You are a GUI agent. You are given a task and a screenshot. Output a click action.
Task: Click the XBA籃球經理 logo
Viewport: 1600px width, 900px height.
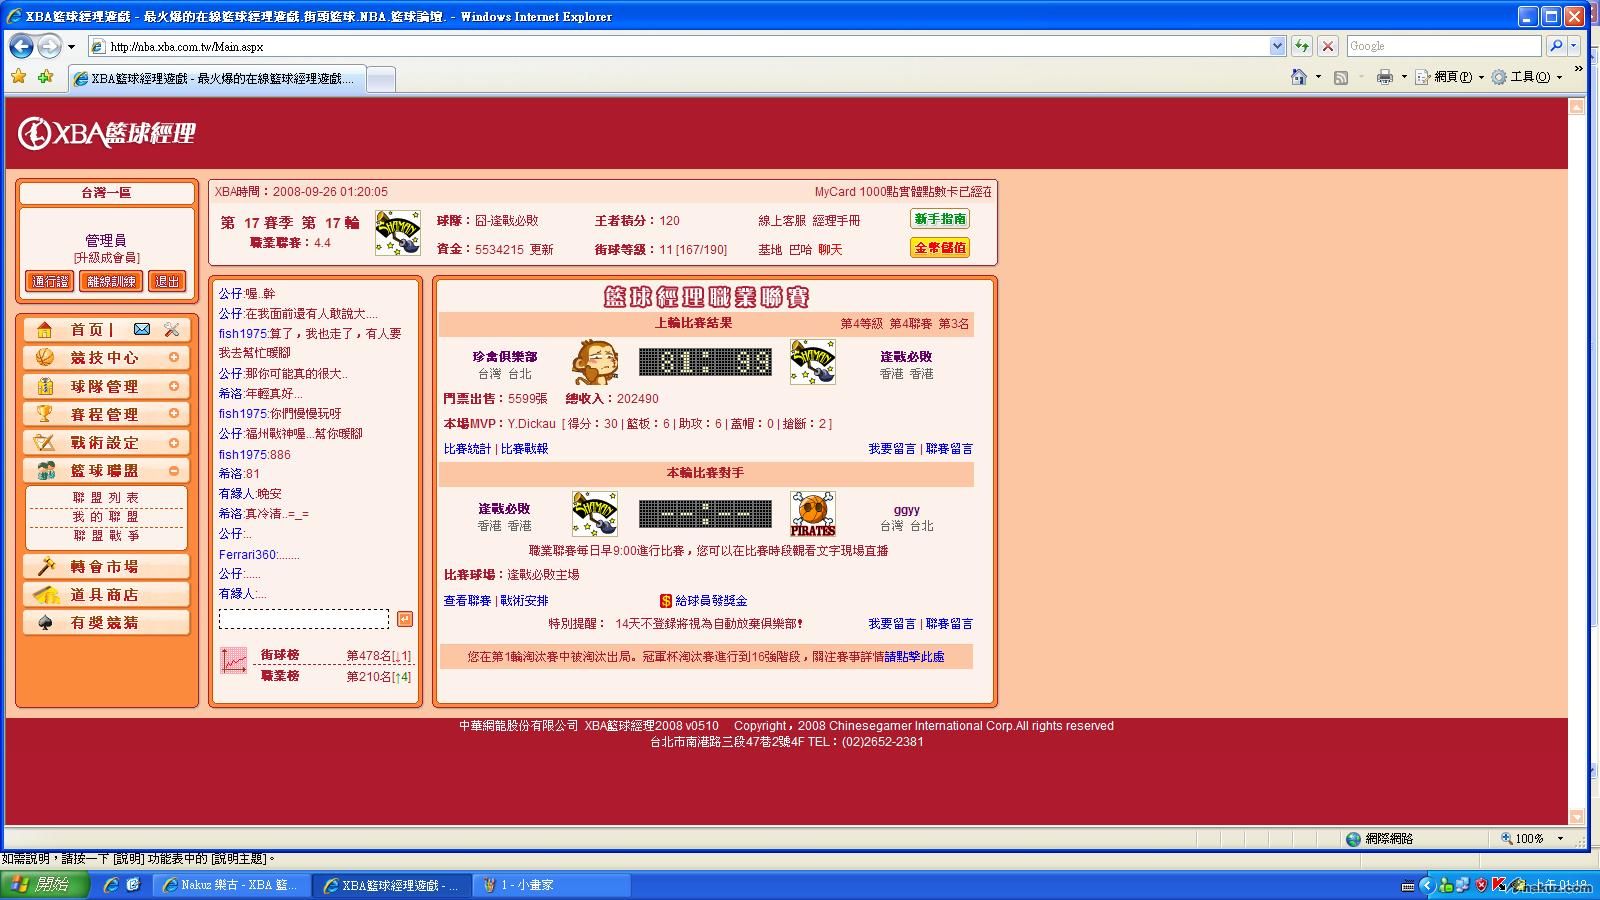click(107, 133)
